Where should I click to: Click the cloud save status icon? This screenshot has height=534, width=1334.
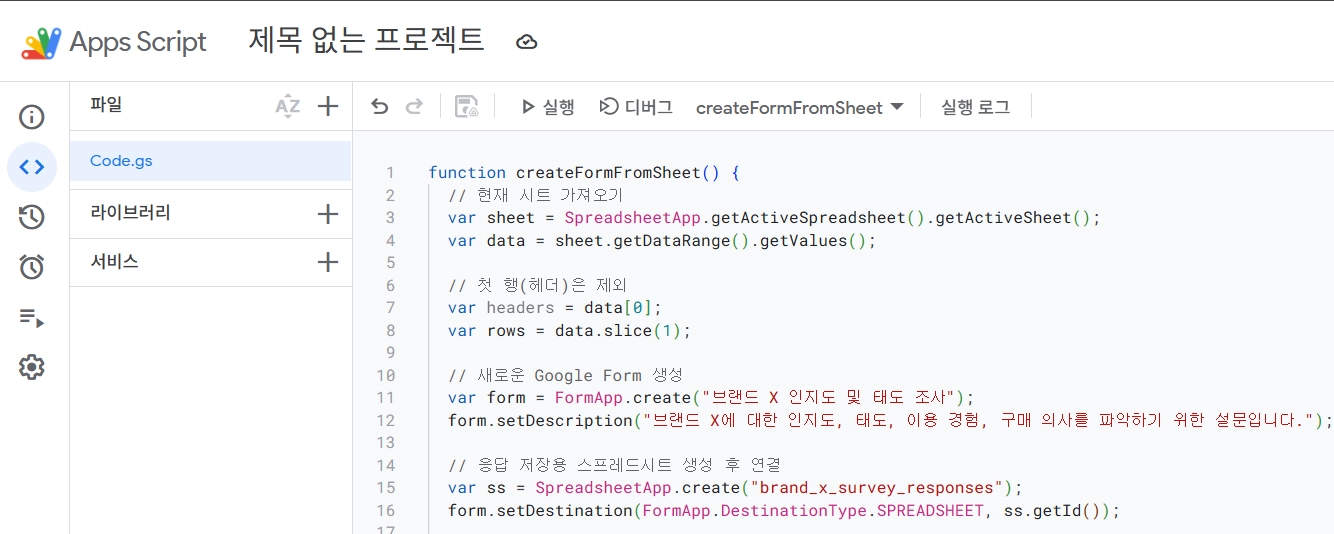[526, 42]
